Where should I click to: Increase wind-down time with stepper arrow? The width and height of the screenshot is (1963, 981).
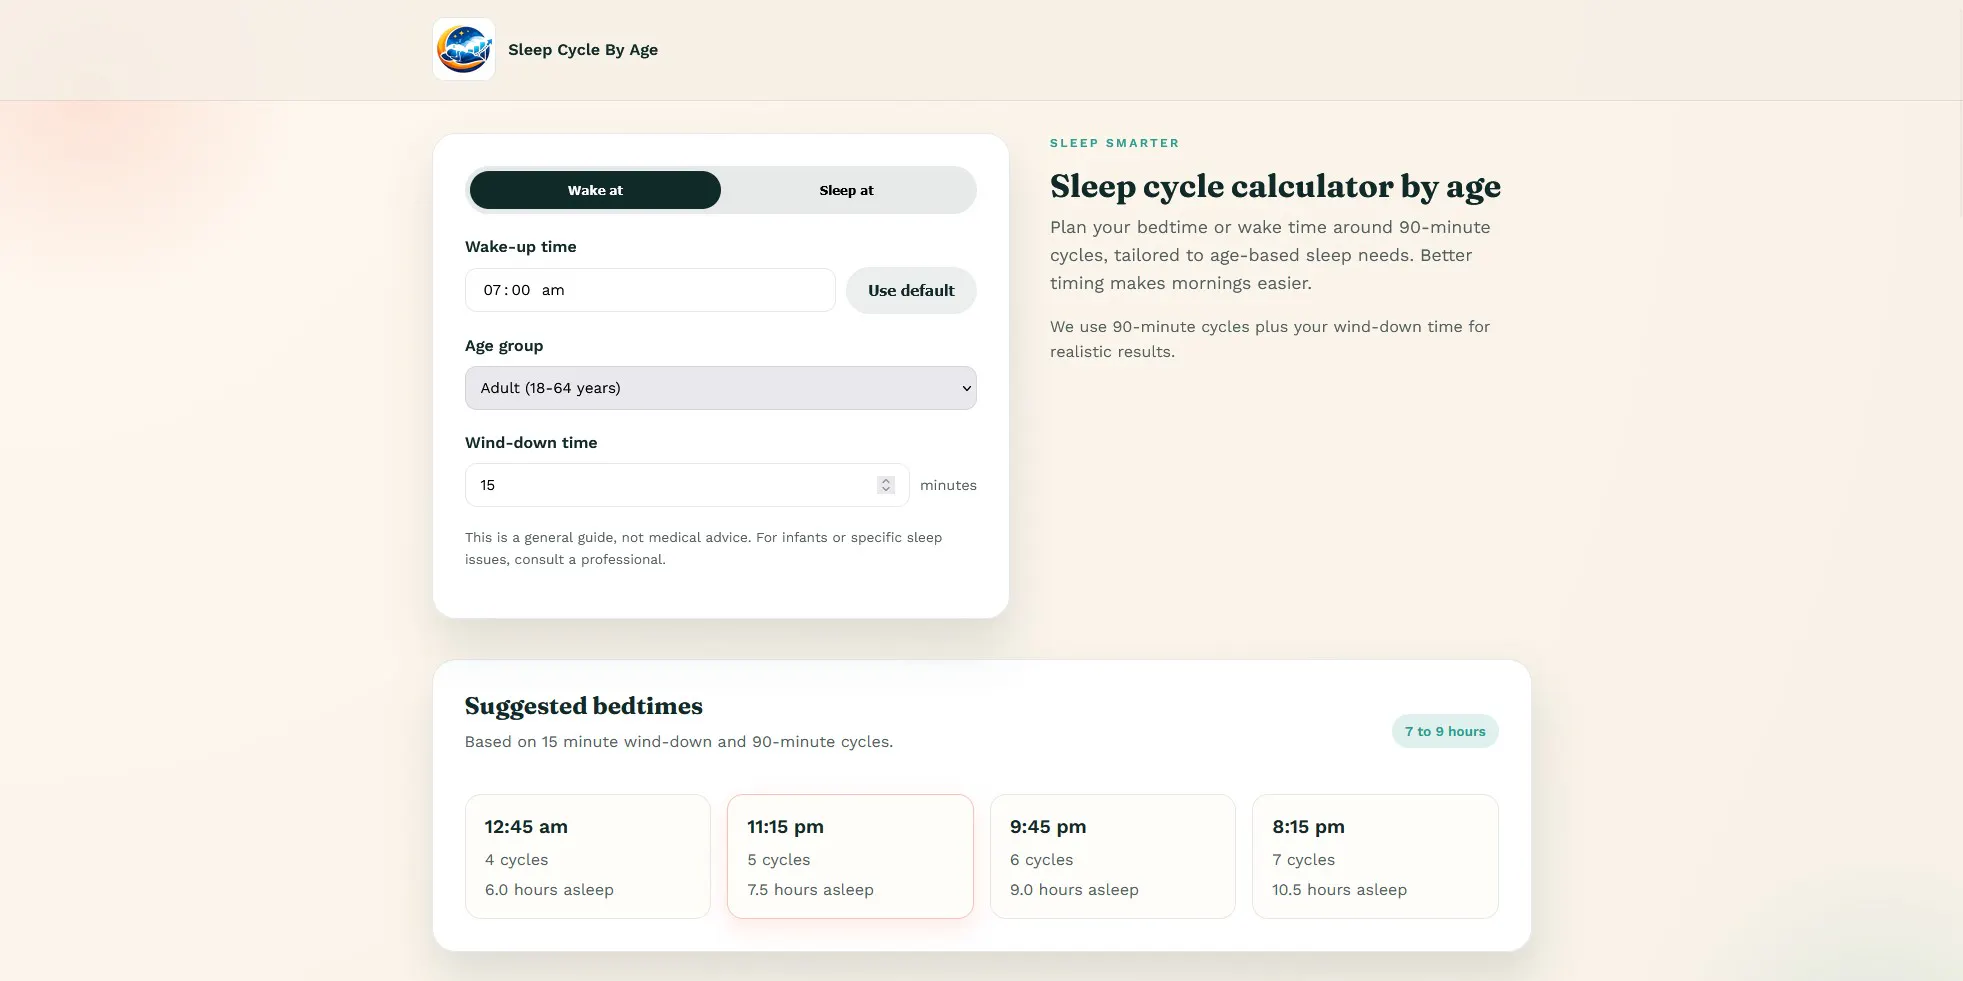pos(885,481)
